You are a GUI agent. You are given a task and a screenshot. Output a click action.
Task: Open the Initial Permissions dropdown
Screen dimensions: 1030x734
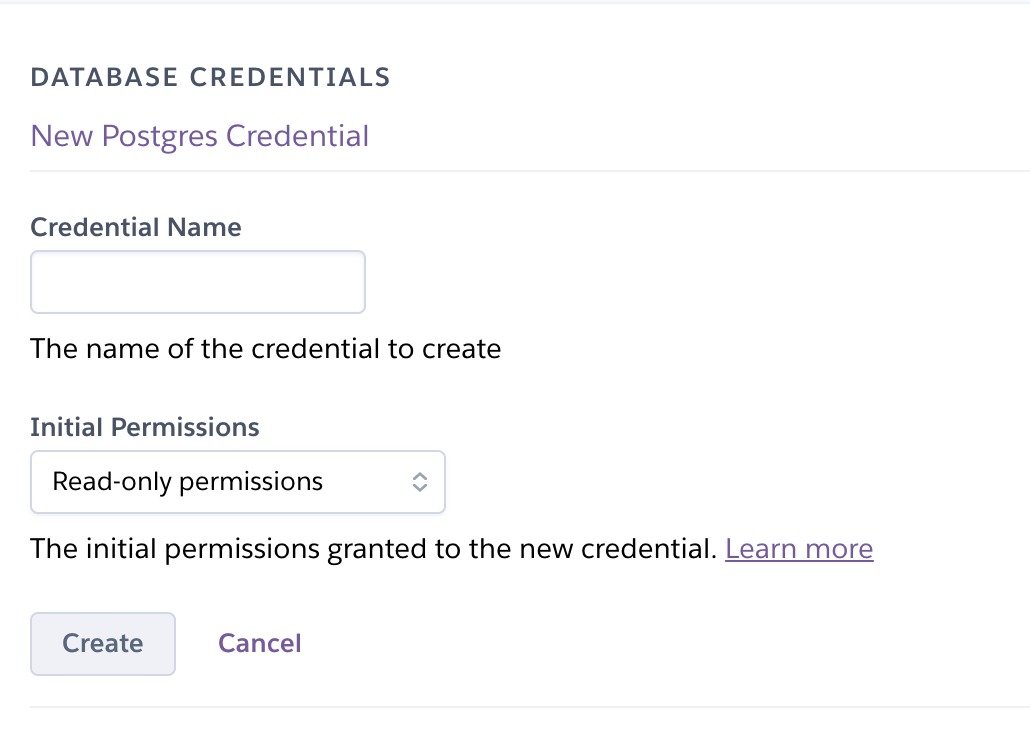(x=237, y=482)
